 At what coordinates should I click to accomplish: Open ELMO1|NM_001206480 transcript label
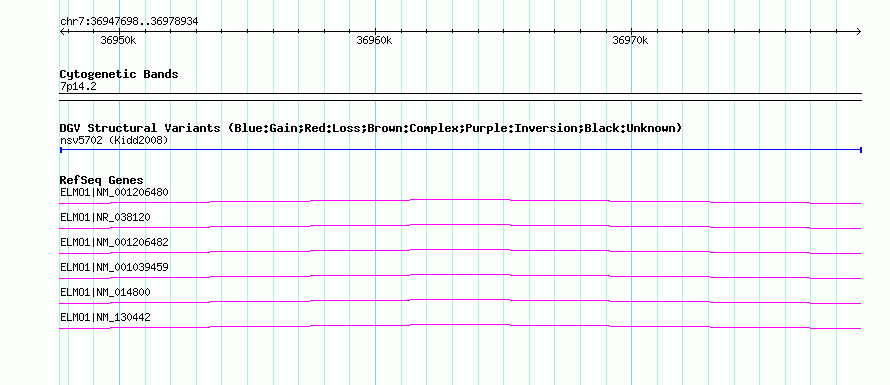(x=114, y=192)
